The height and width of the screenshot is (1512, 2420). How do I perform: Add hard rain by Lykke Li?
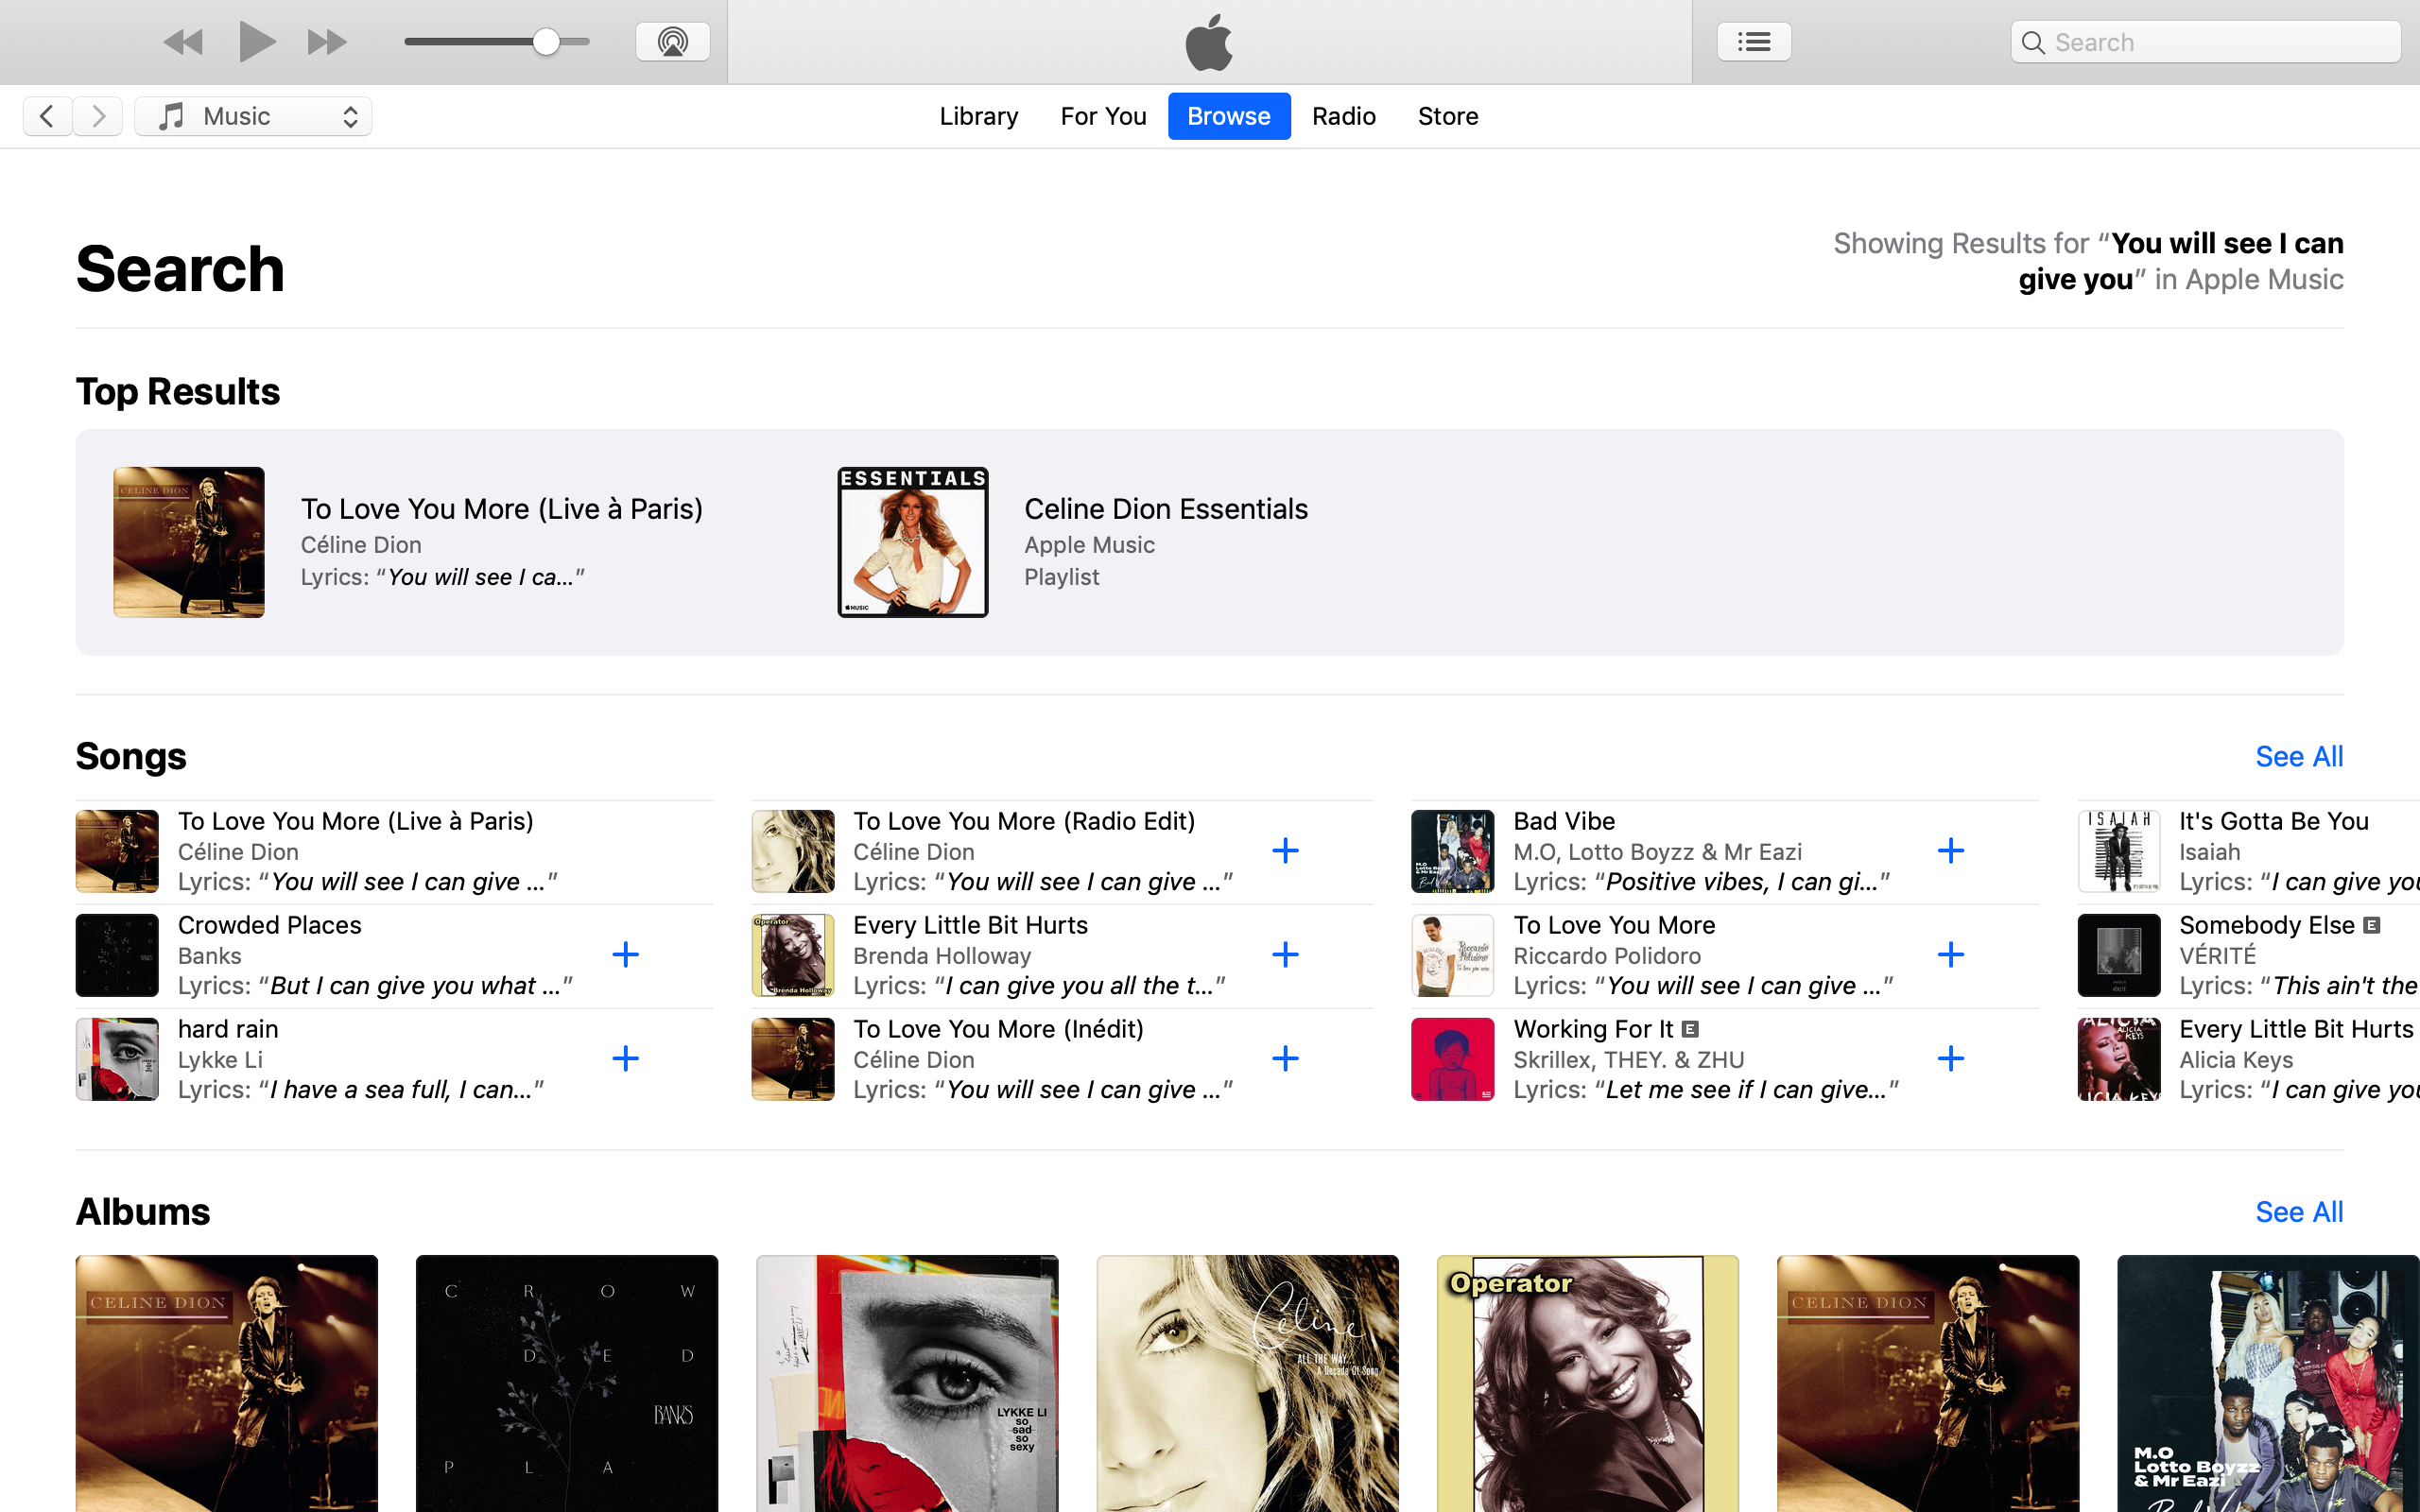click(x=625, y=1059)
